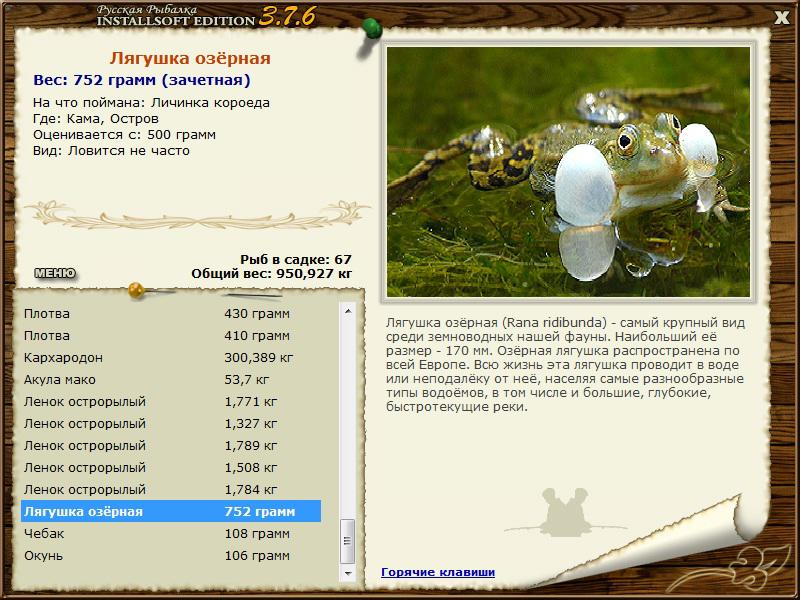800x600 pixels.
Task: Select Ленок острорылый 1,327 кг row
Action: (171, 423)
